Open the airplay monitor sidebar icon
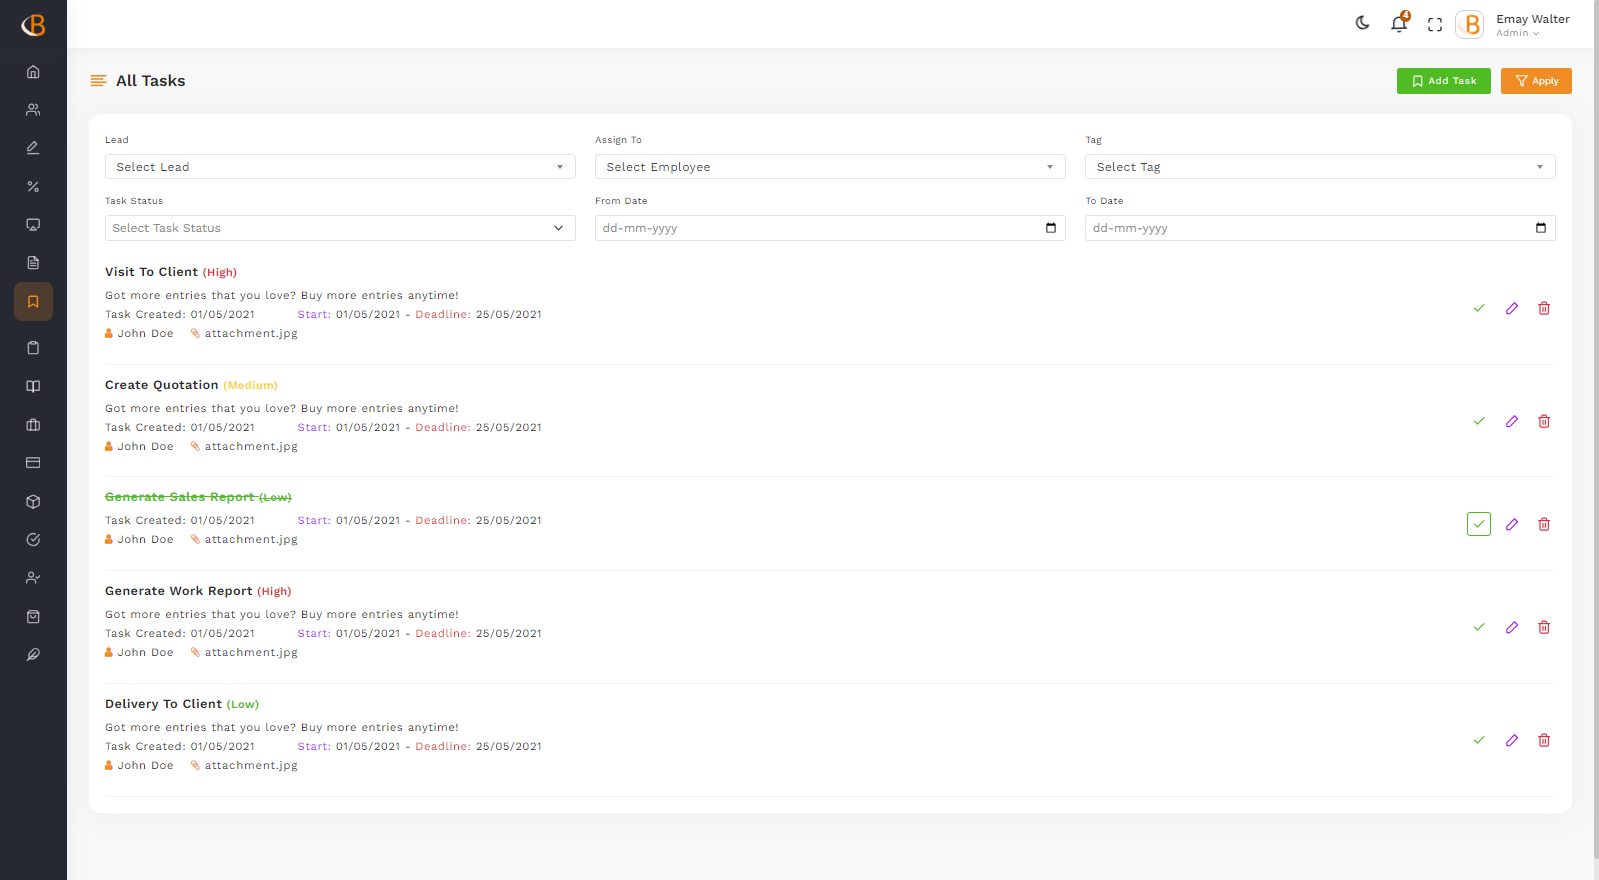Image resolution: width=1599 pixels, height=880 pixels. tap(33, 225)
